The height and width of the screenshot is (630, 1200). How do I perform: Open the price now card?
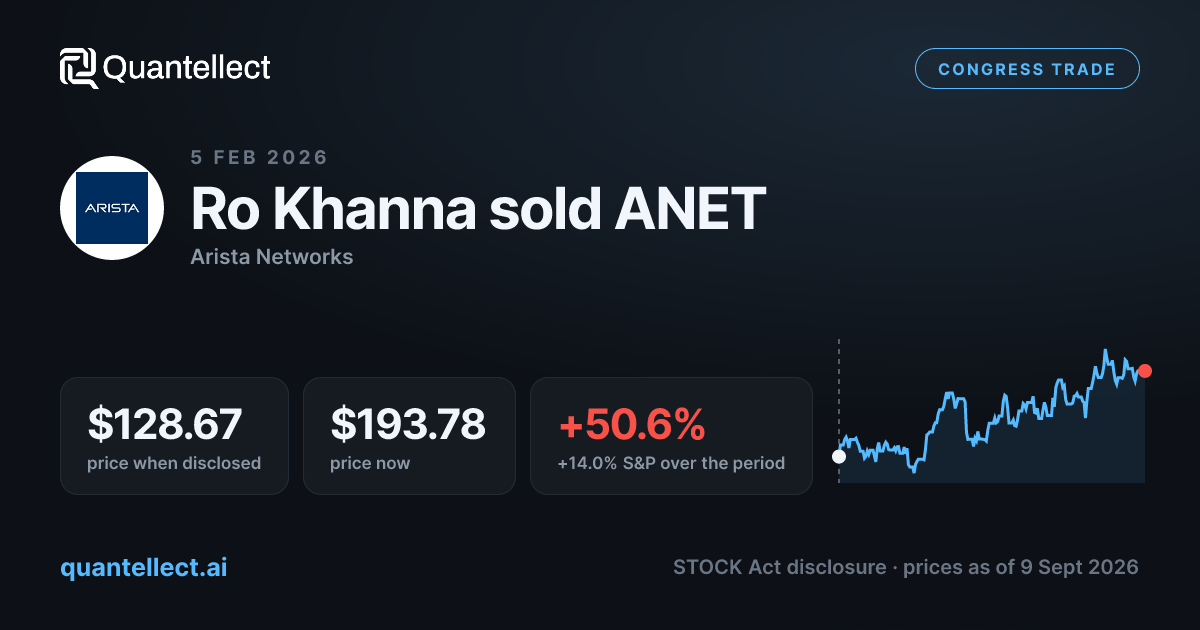point(409,436)
